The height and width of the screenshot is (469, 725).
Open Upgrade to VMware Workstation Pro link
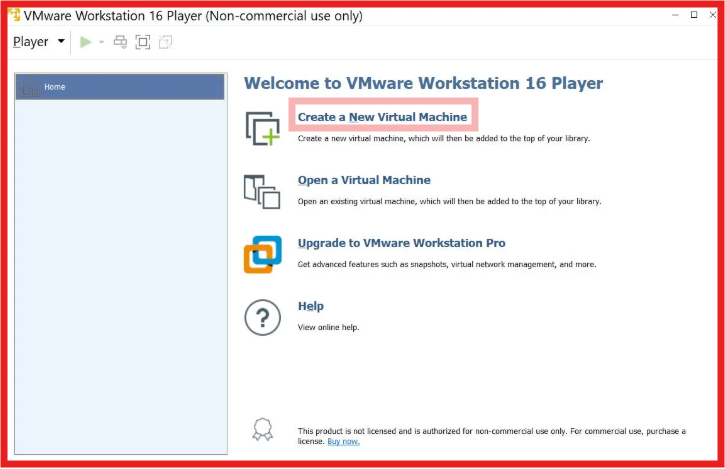pos(401,243)
